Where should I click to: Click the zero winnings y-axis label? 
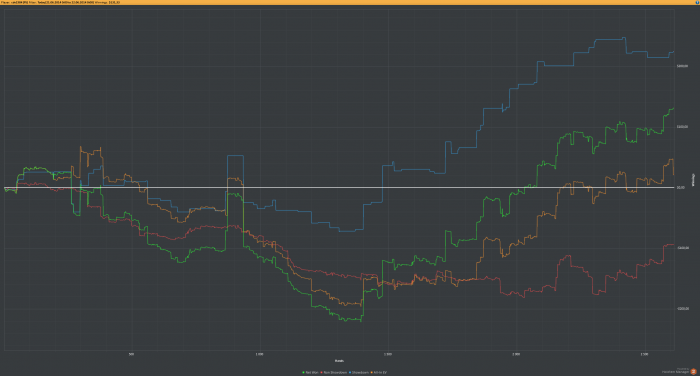point(681,188)
